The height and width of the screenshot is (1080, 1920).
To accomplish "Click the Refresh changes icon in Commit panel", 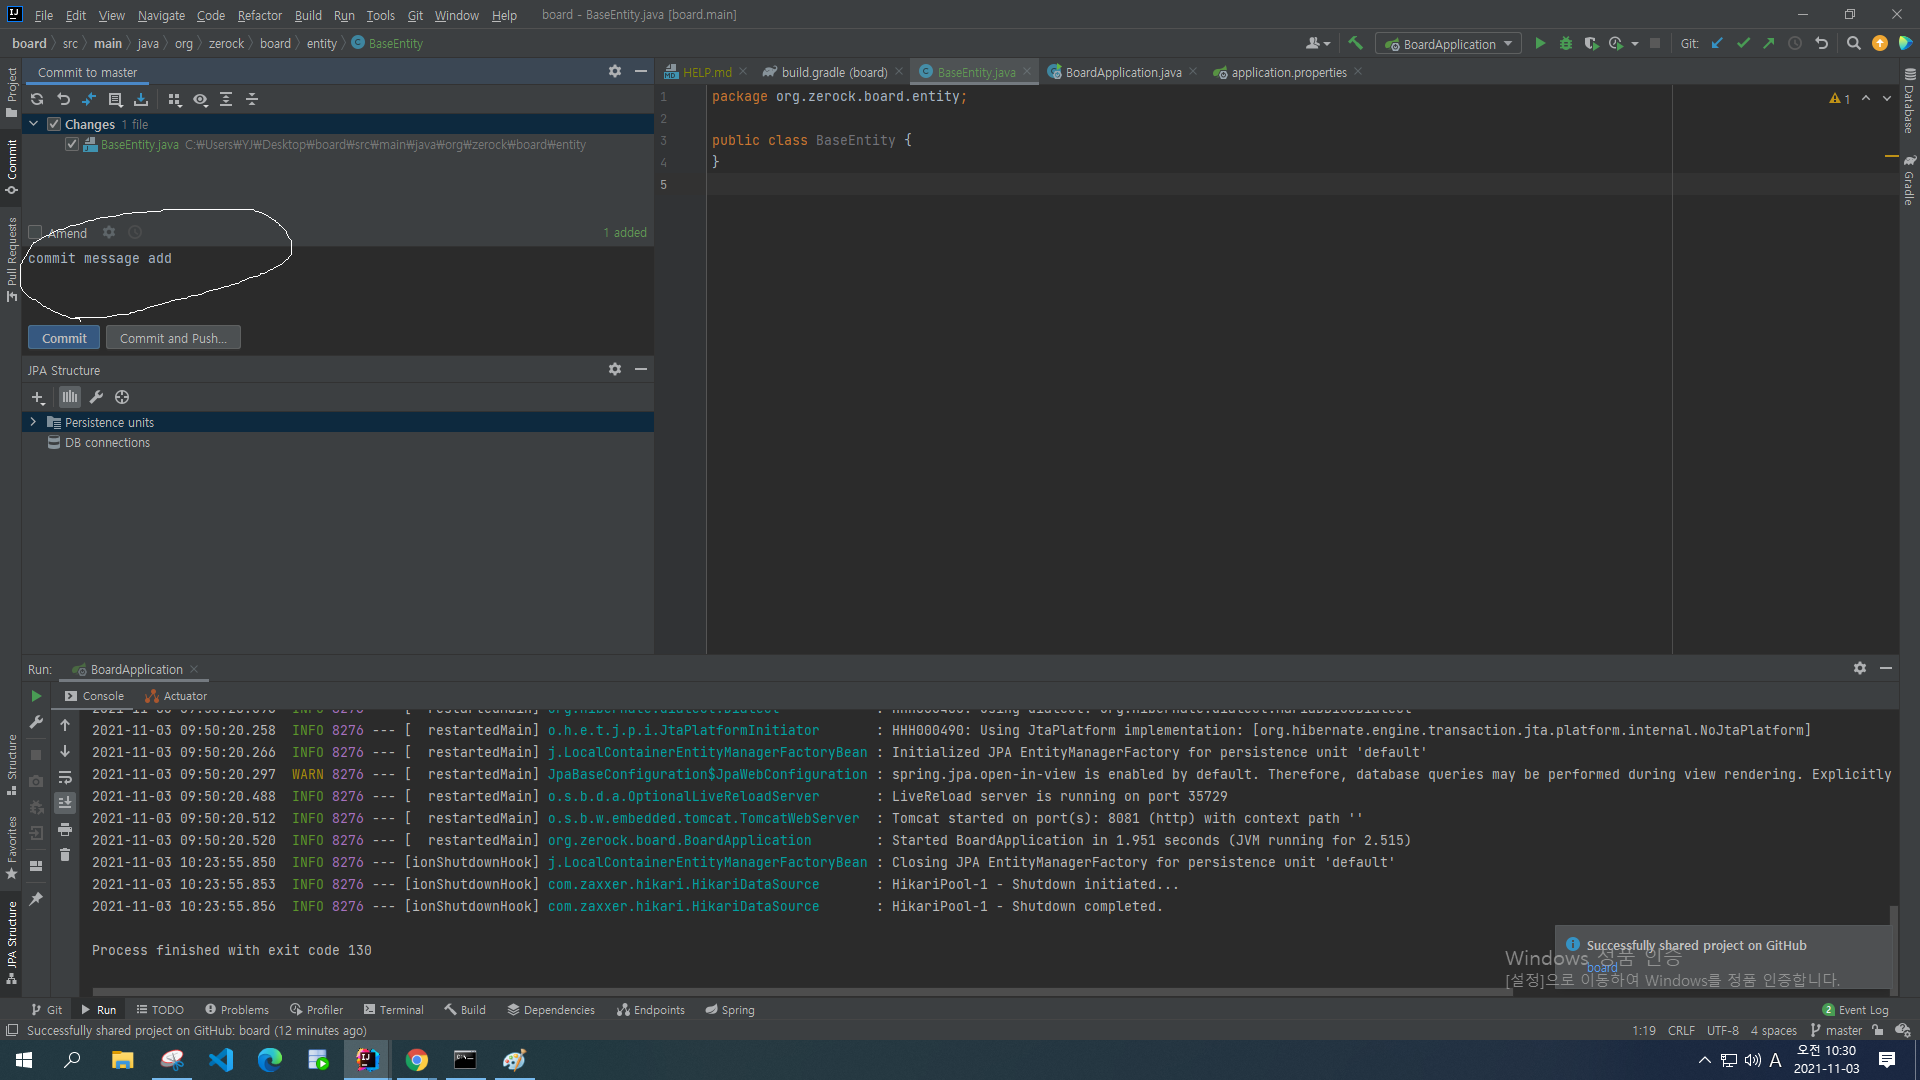I will pyautogui.click(x=37, y=99).
